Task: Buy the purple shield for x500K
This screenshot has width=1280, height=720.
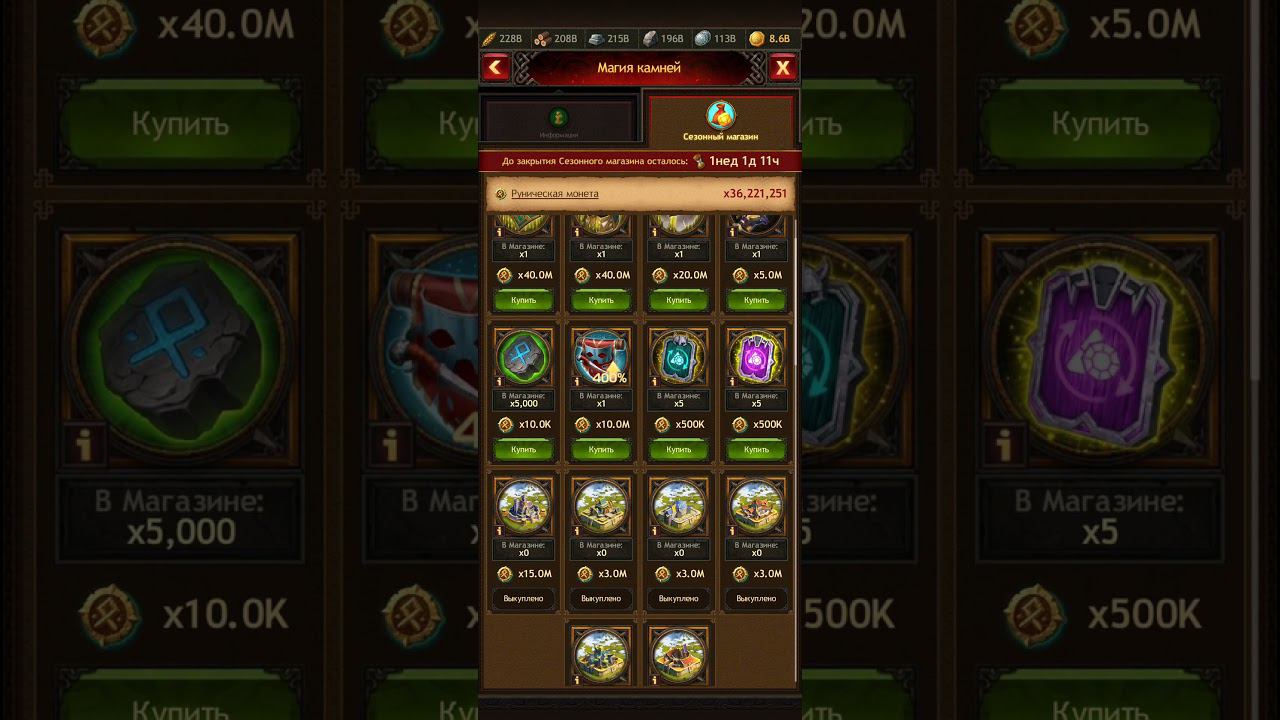Action: 756,450
